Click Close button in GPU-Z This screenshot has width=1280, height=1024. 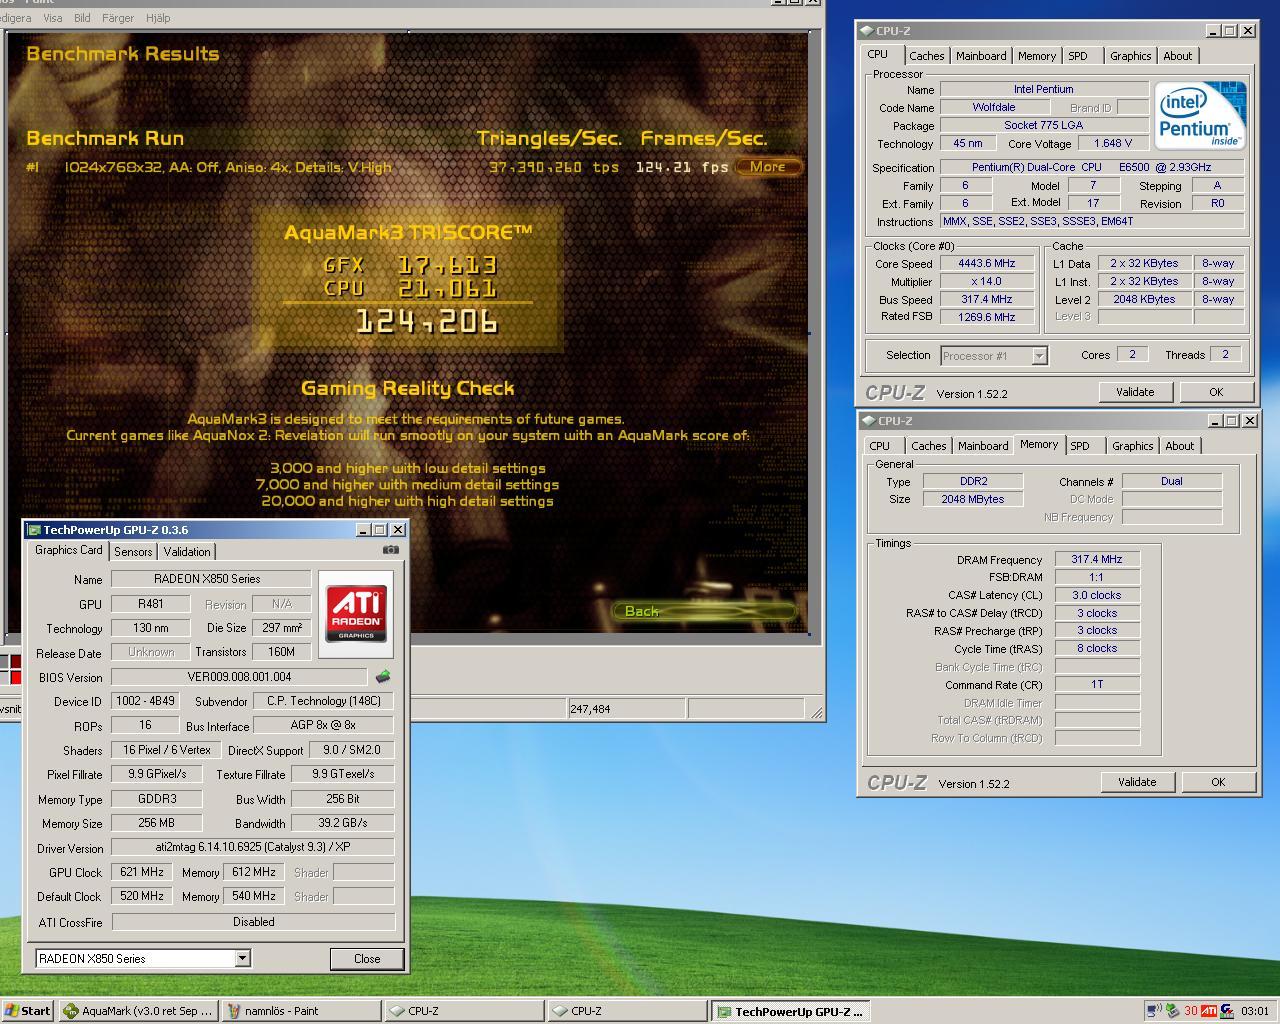367,958
